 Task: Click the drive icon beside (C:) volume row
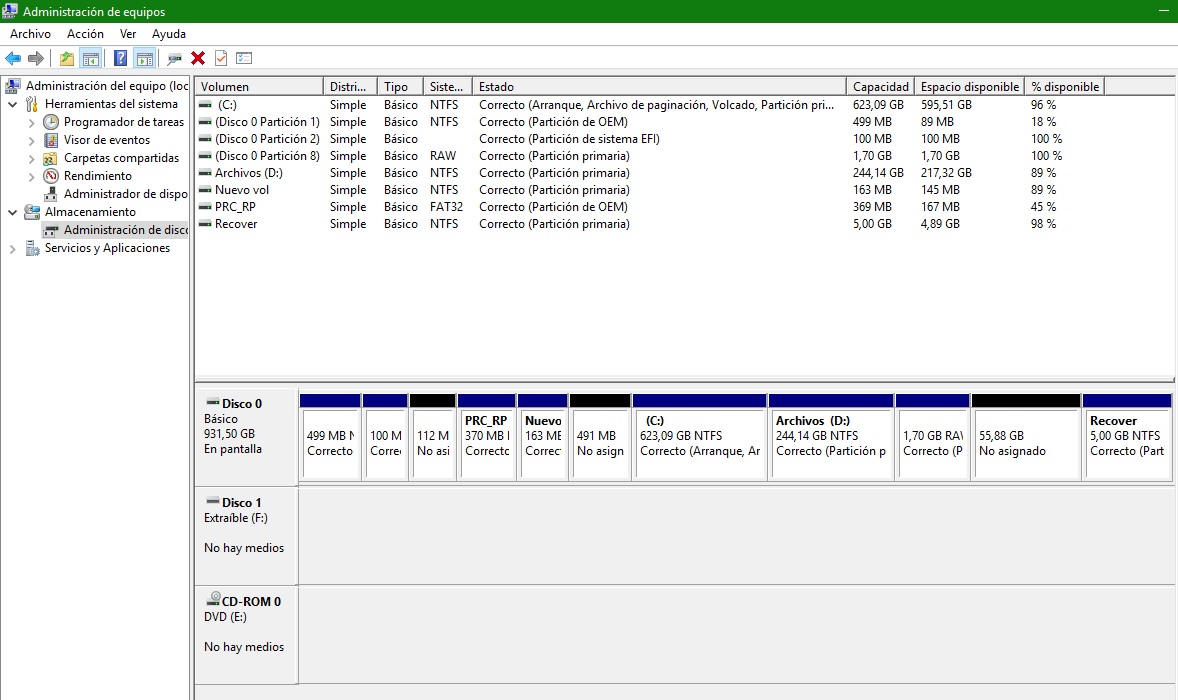pyautogui.click(x=205, y=105)
